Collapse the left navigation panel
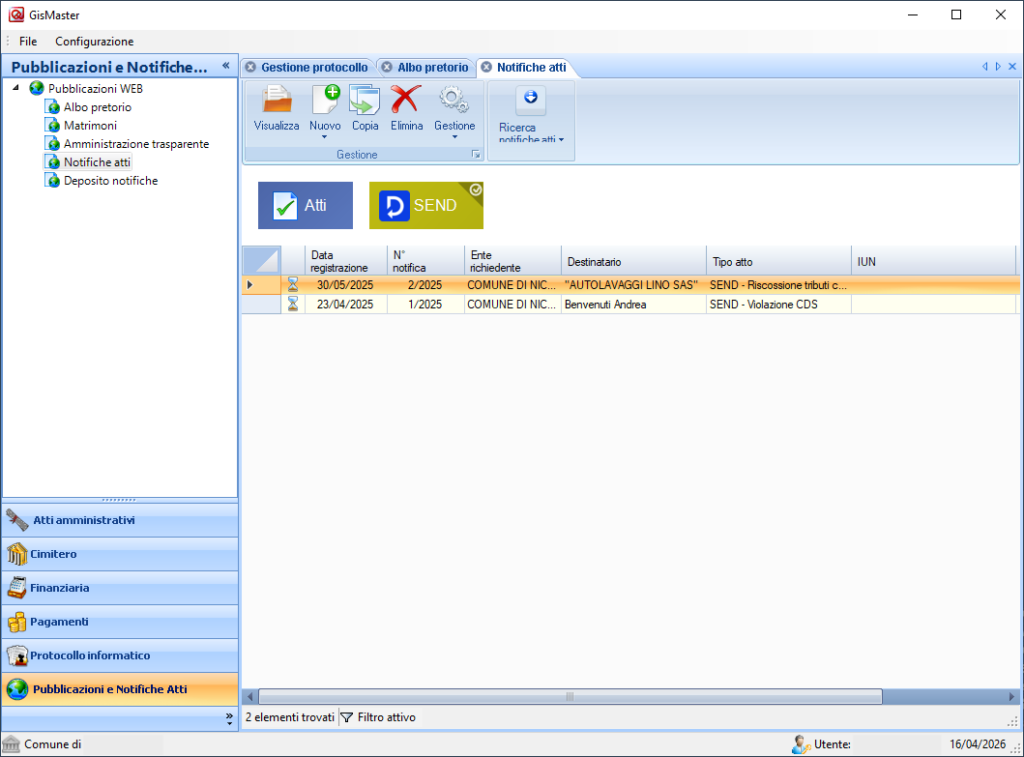This screenshot has height=757, width=1024. click(226, 66)
